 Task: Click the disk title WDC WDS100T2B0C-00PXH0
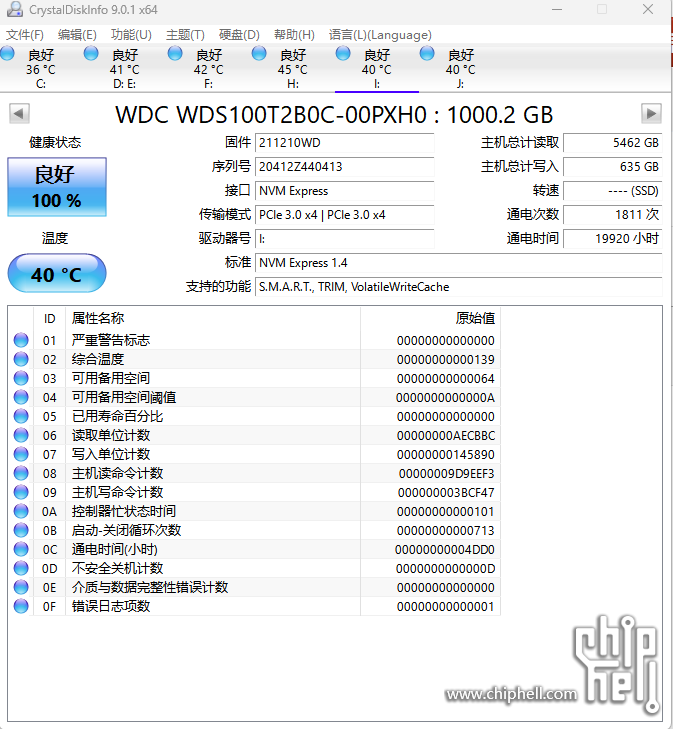tap(271, 114)
